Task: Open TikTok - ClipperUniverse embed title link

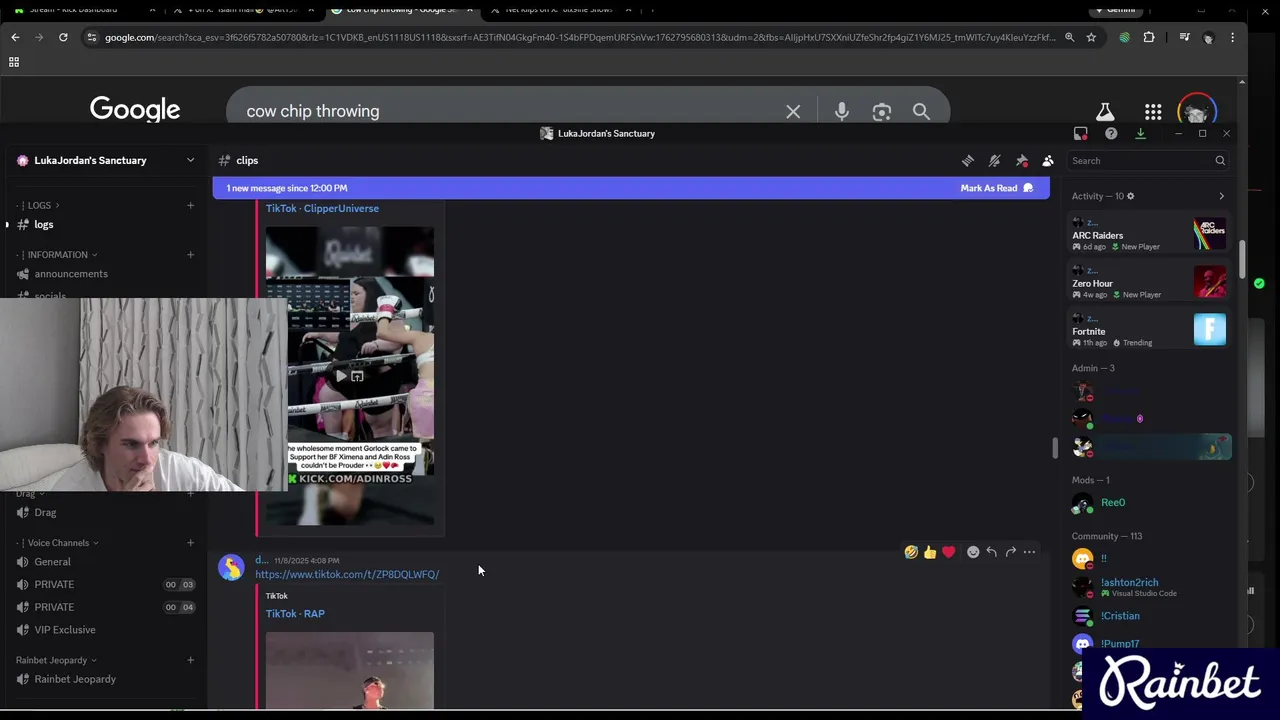Action: coord(322,208)
